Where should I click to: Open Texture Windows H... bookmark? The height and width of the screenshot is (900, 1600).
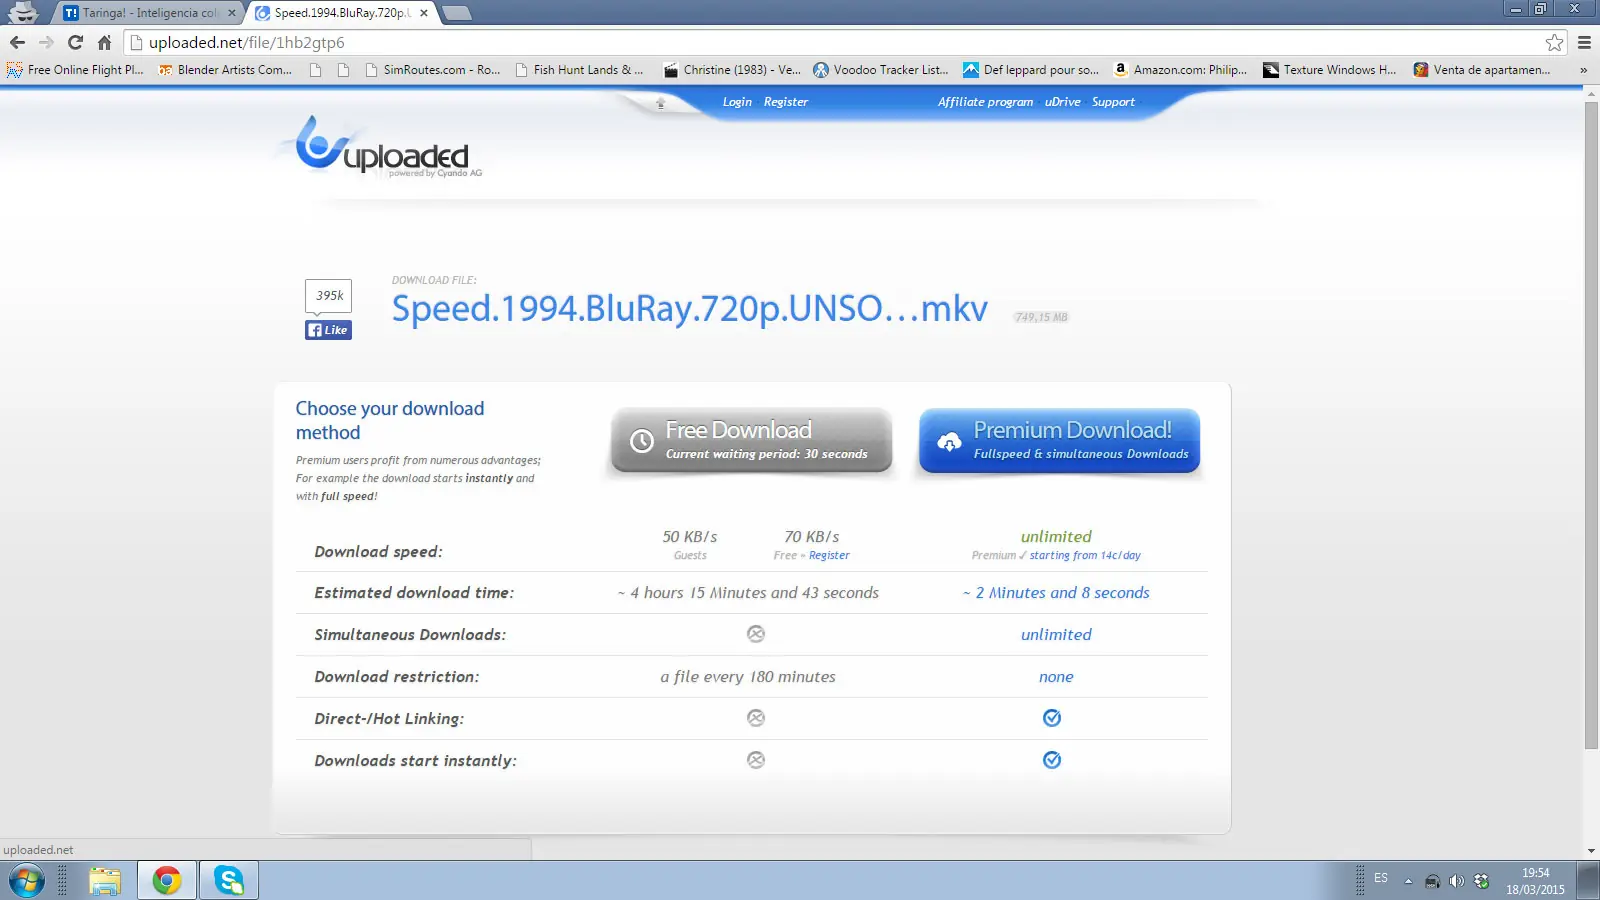click(x=1330, y=70)
